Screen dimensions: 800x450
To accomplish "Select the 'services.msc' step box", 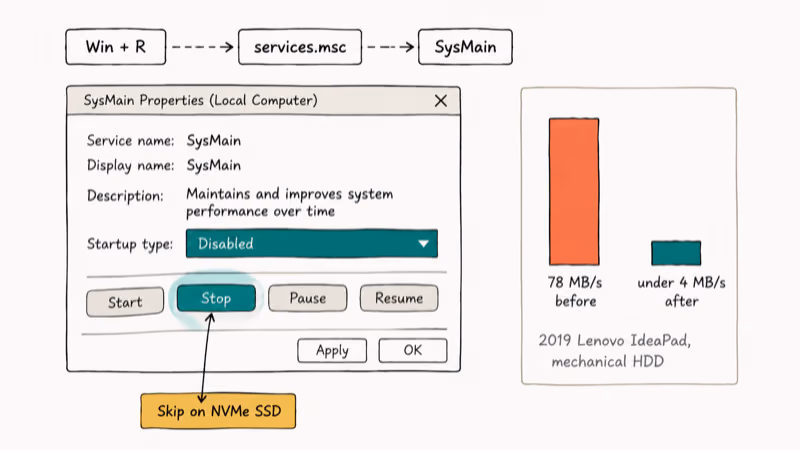I will 300,47.
